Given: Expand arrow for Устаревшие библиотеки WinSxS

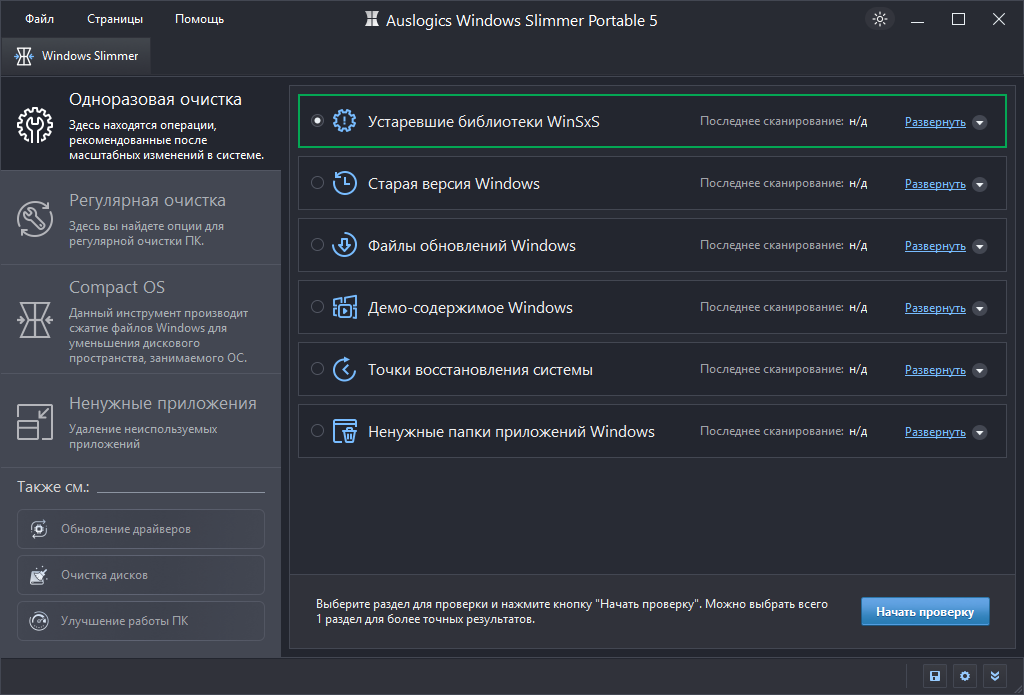Looking at the screenshot, I should click(979, 123).
